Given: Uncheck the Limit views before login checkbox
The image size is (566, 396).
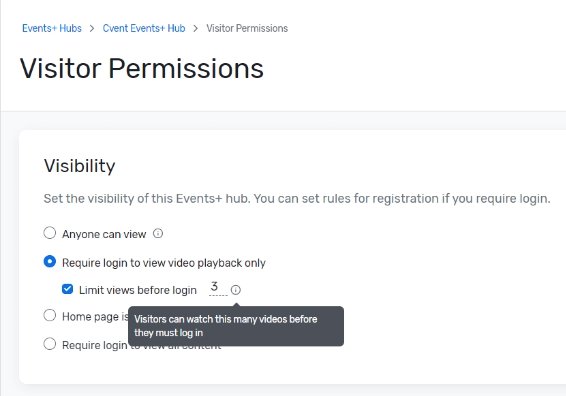Looking at the screenshot, I should click(68, 289).
